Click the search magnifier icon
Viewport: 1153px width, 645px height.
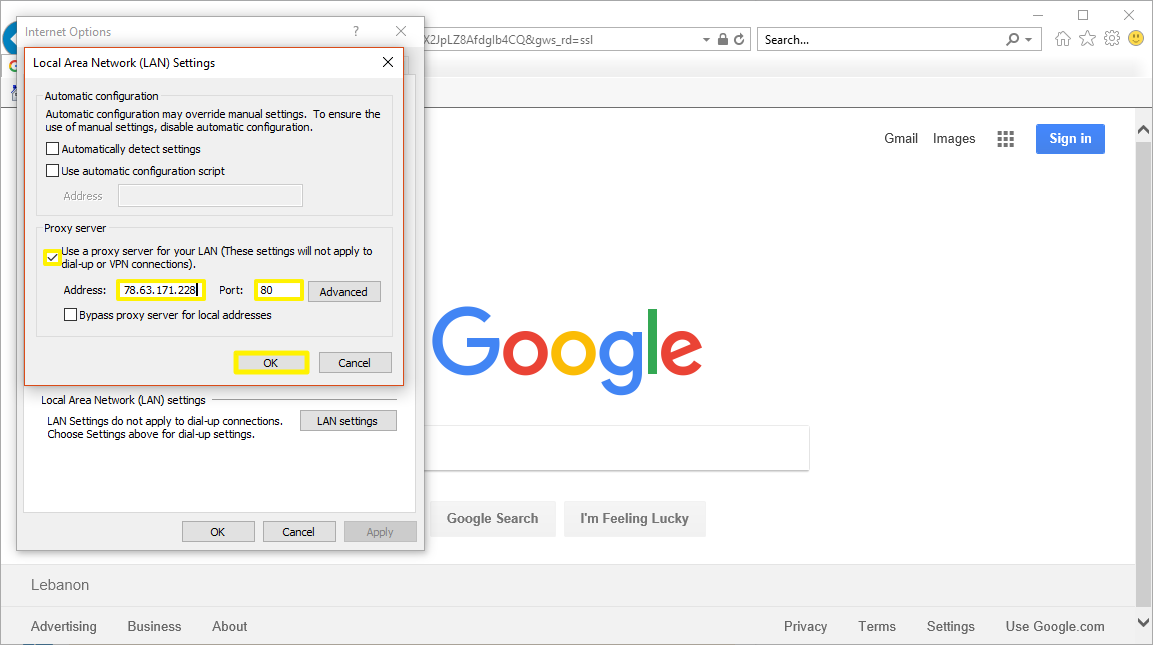(1013, 39)
